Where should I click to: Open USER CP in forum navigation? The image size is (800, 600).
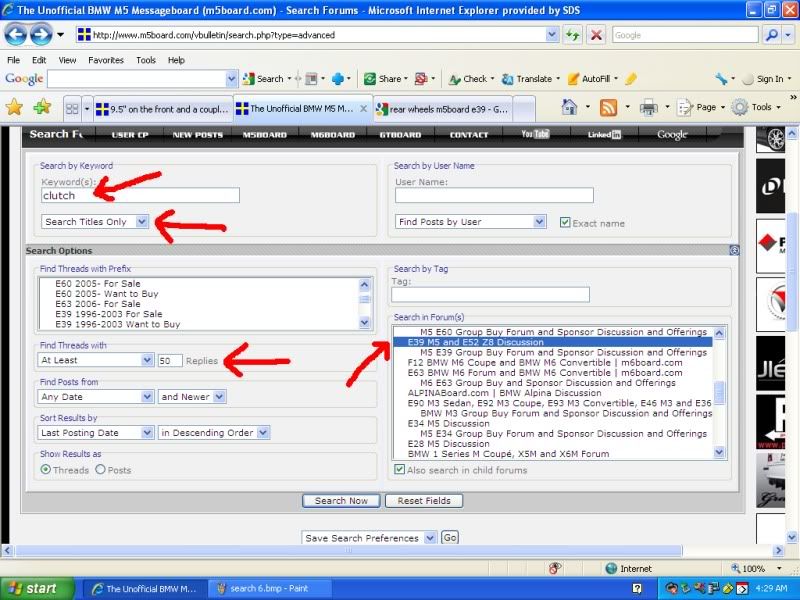(130, 135)
